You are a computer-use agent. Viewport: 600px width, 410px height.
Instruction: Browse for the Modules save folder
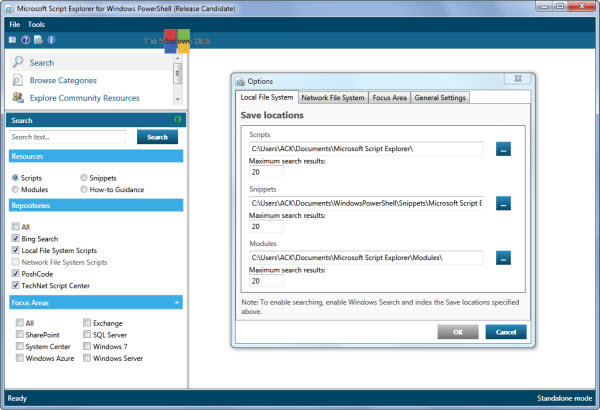pyautogui.click(x=503, y=258)
